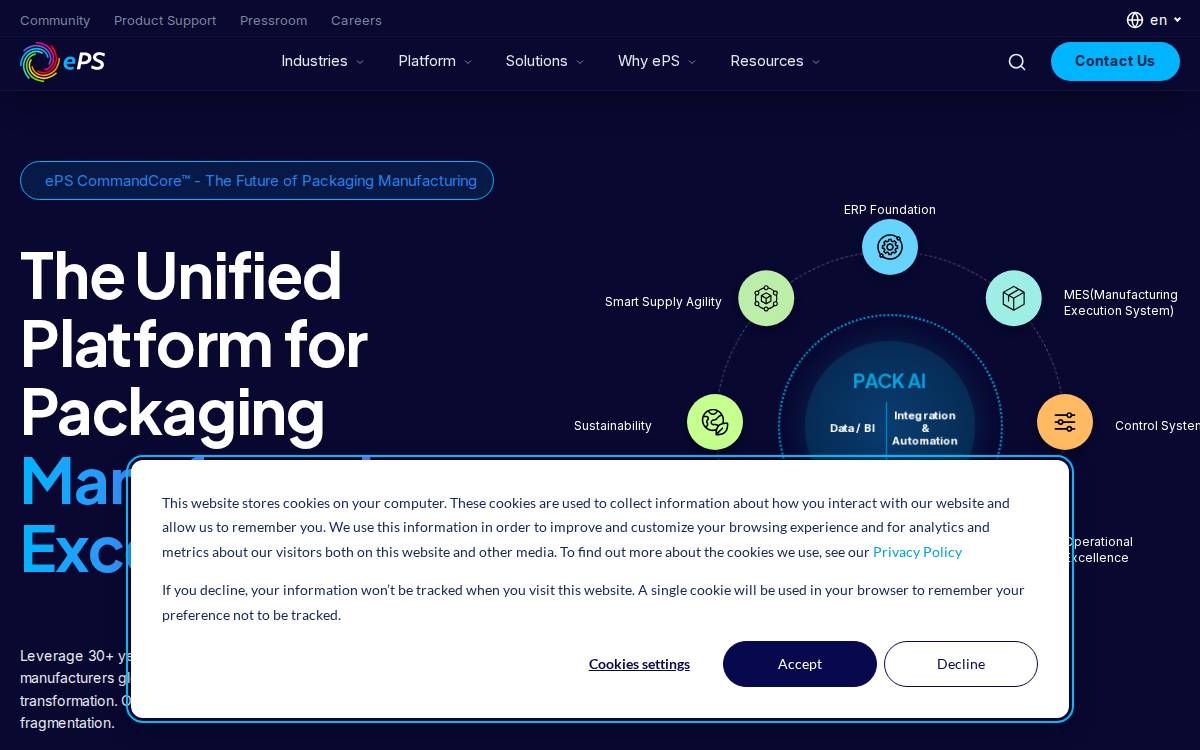Select the ERP Foundation circle icon

(x=890, y=247)
